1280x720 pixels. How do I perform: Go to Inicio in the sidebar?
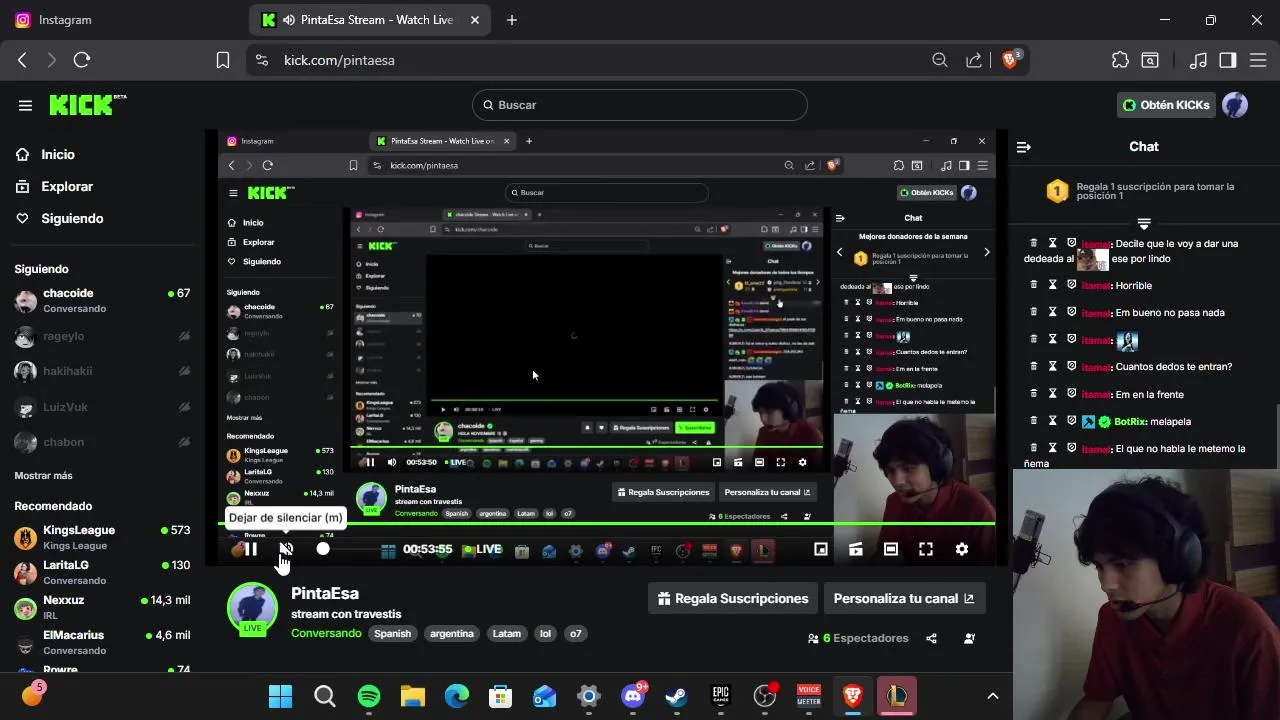pyautogui.click(x=58, y=155)
